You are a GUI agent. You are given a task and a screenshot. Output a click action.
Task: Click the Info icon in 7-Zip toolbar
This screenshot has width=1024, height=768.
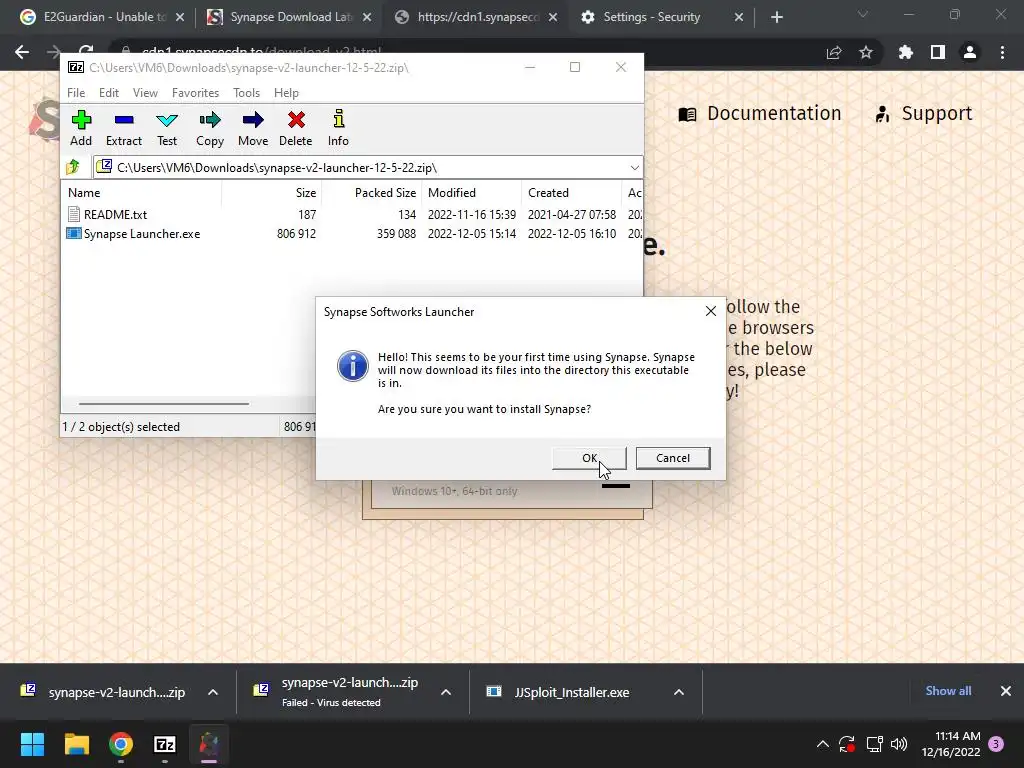(338, 128)
